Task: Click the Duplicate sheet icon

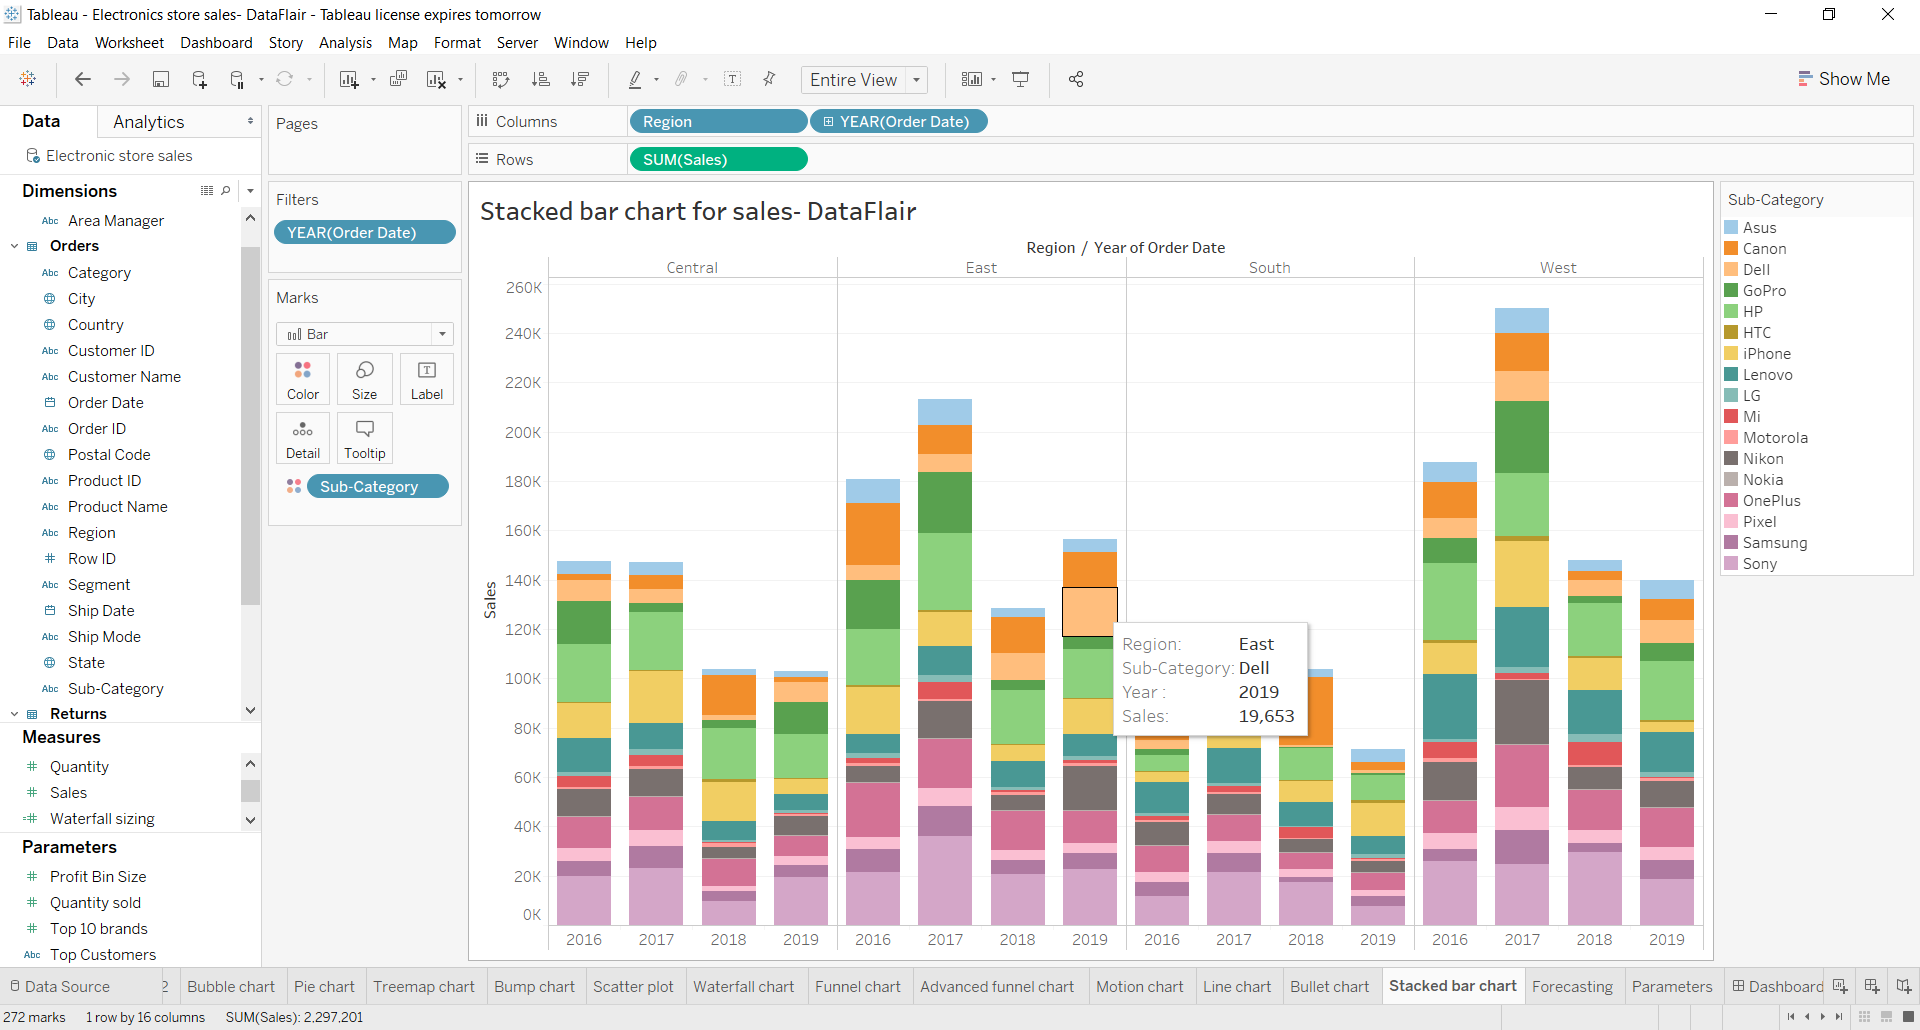Action: point(398,79)
